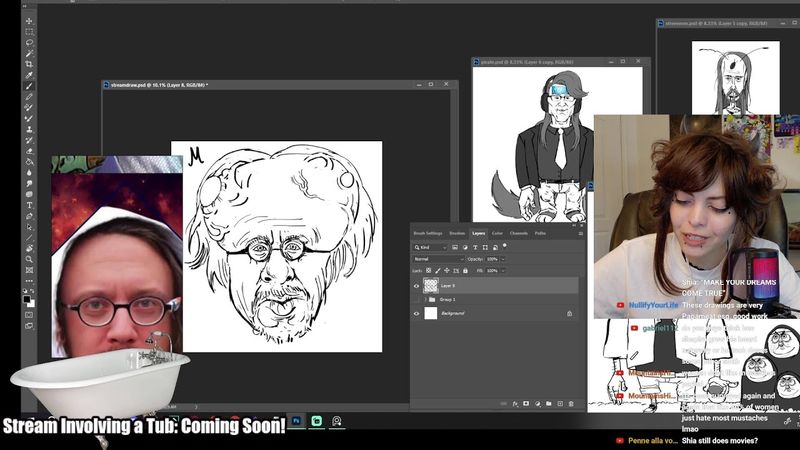
Task: Collapse the layers panel group arrows
Action: (x=574, y=226)
